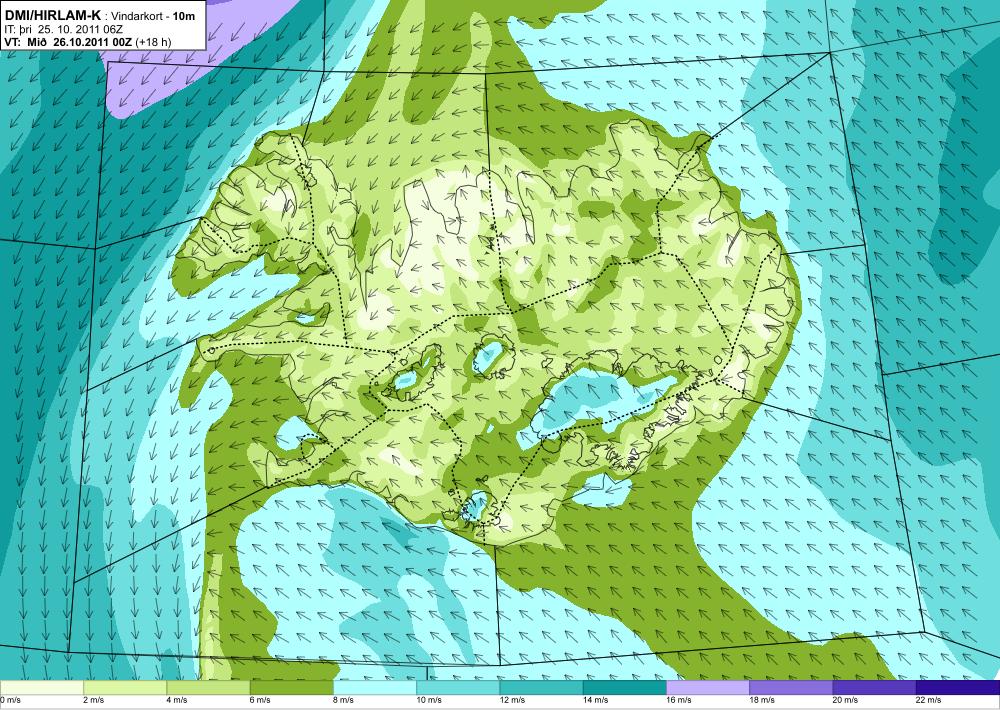Click the '12 m/s' legend label
The width and height of the screenshot is (1000, 710).
coord(512,700)
